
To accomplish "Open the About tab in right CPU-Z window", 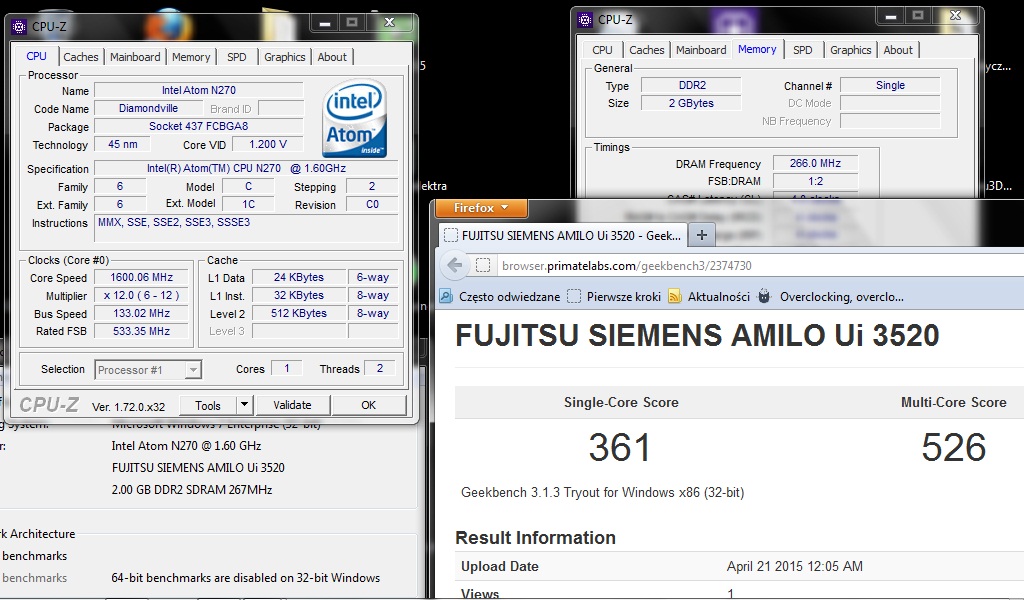I will 898,50.
